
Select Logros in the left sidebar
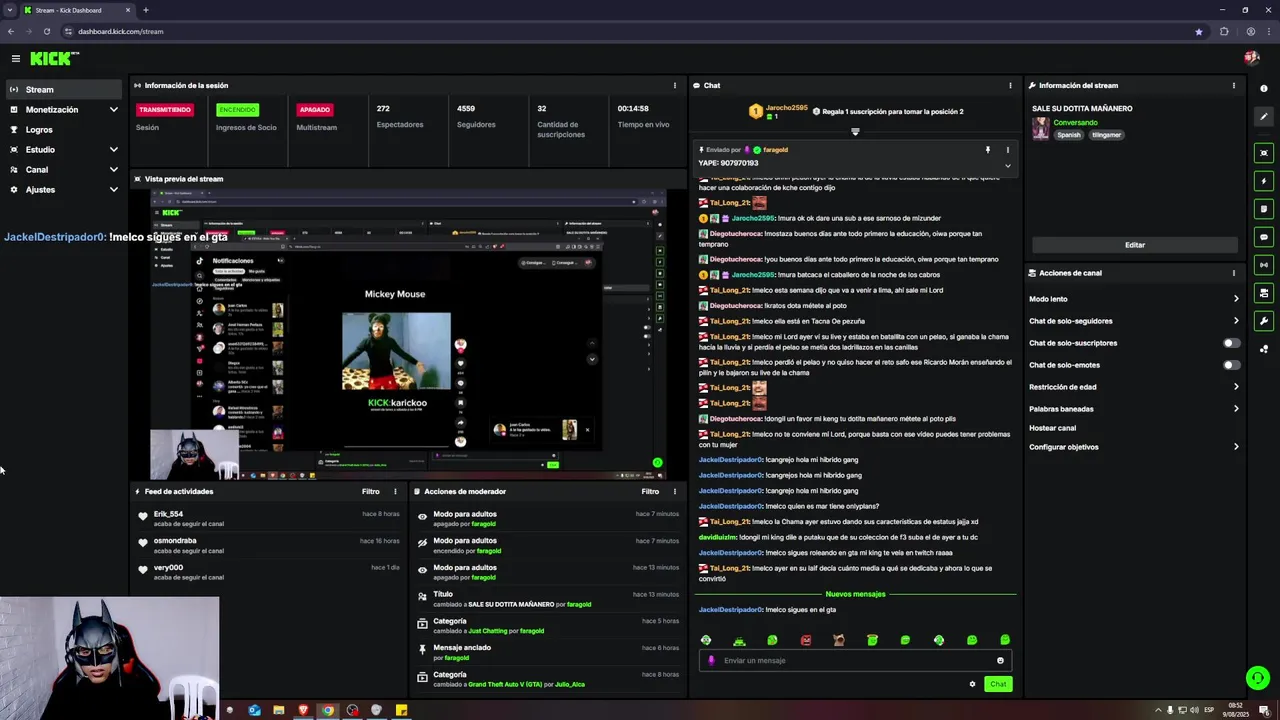click(64, 130)
